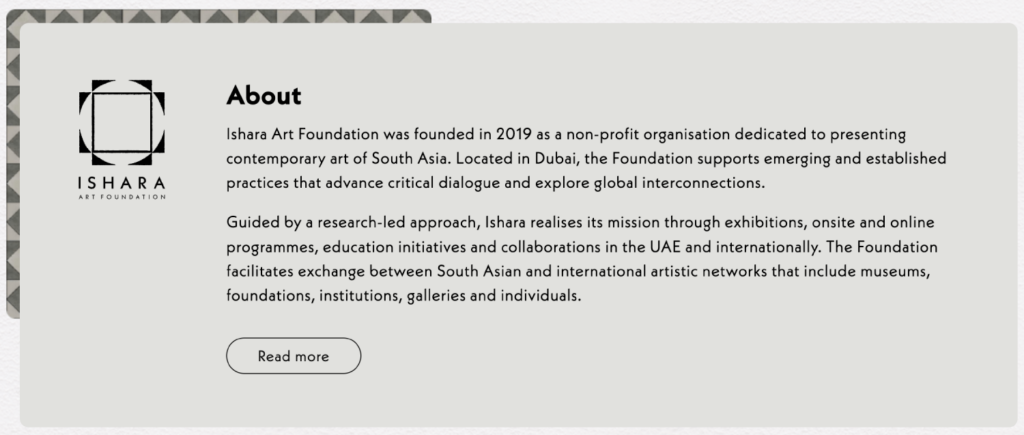Select the phrase 'global interconnections'

tap(678, 184)
